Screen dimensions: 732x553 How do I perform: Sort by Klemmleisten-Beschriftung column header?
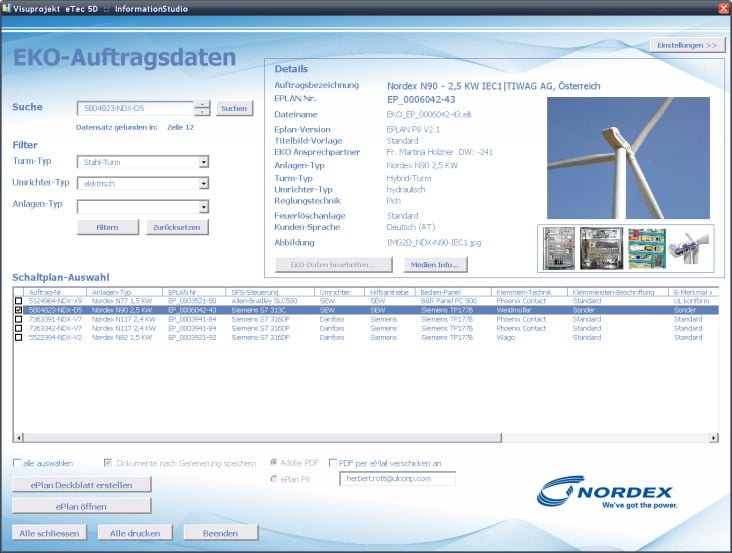click(x=618, y=292)
